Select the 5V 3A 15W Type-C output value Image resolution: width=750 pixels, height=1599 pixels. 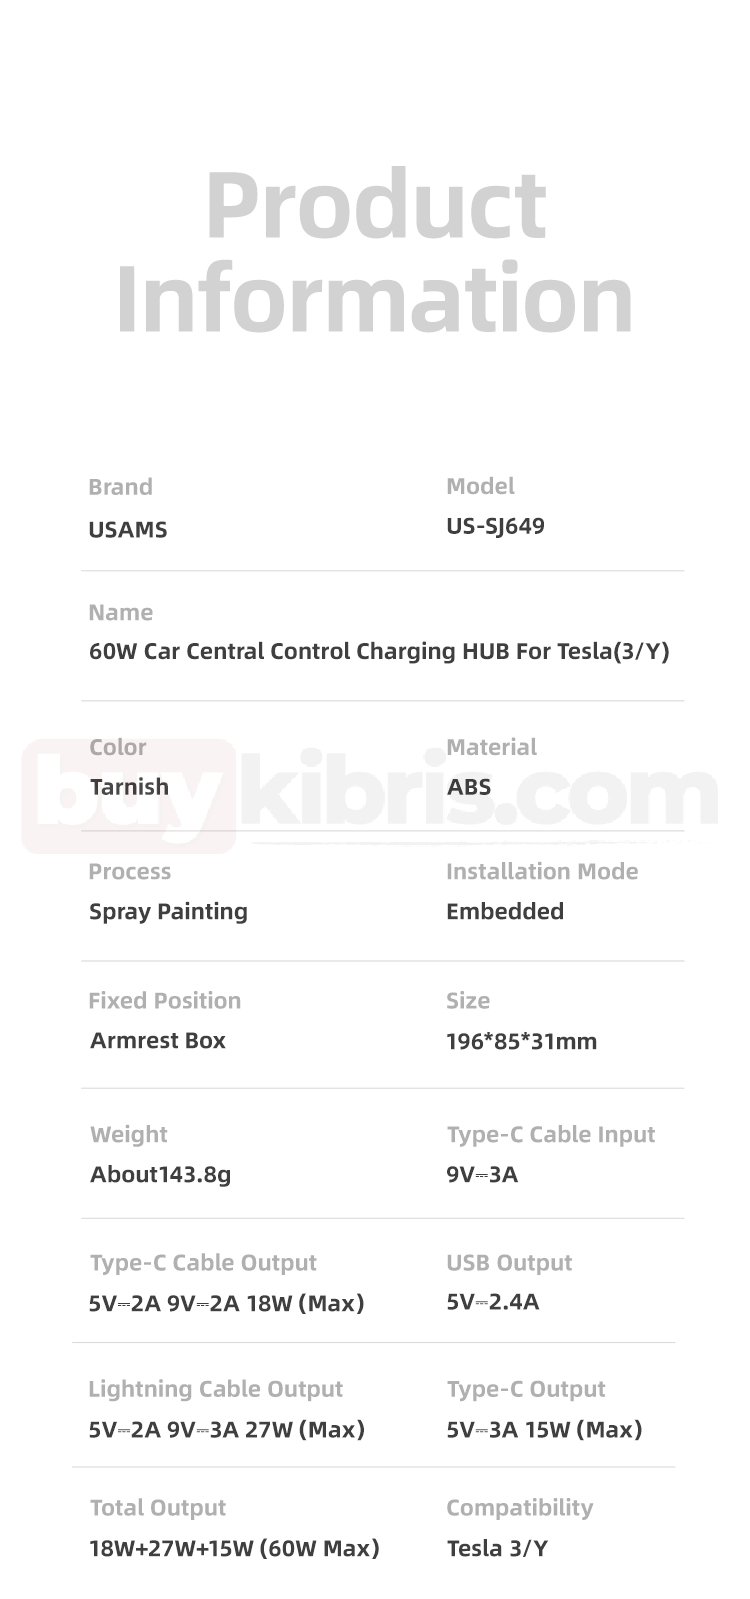pos(544,1430)
